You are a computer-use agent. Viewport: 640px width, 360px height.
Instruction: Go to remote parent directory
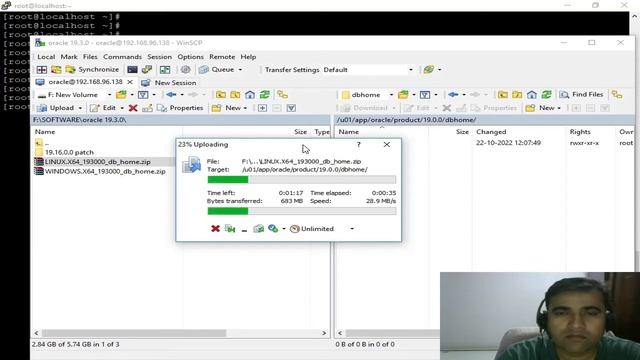(x=503, y=95)
